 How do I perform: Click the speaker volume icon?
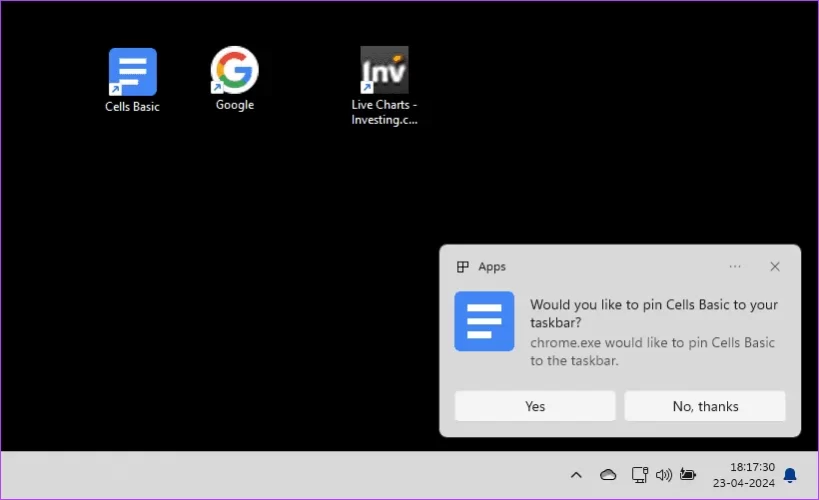point(663,475)
